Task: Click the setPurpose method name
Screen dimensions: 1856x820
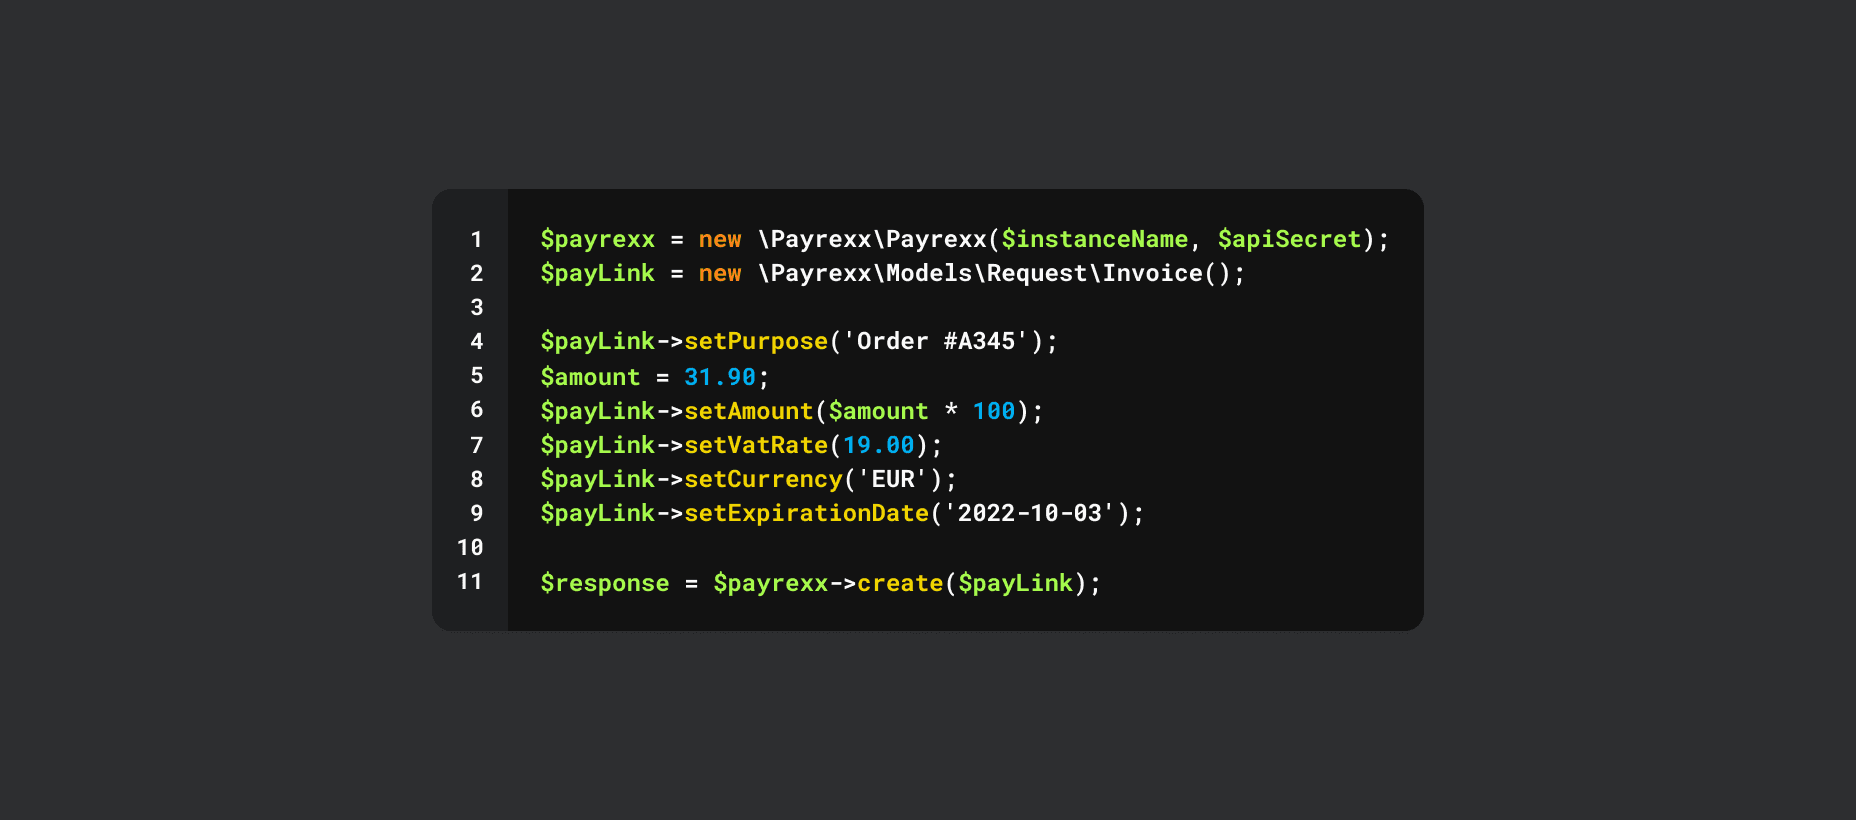Action: point(756,342)
